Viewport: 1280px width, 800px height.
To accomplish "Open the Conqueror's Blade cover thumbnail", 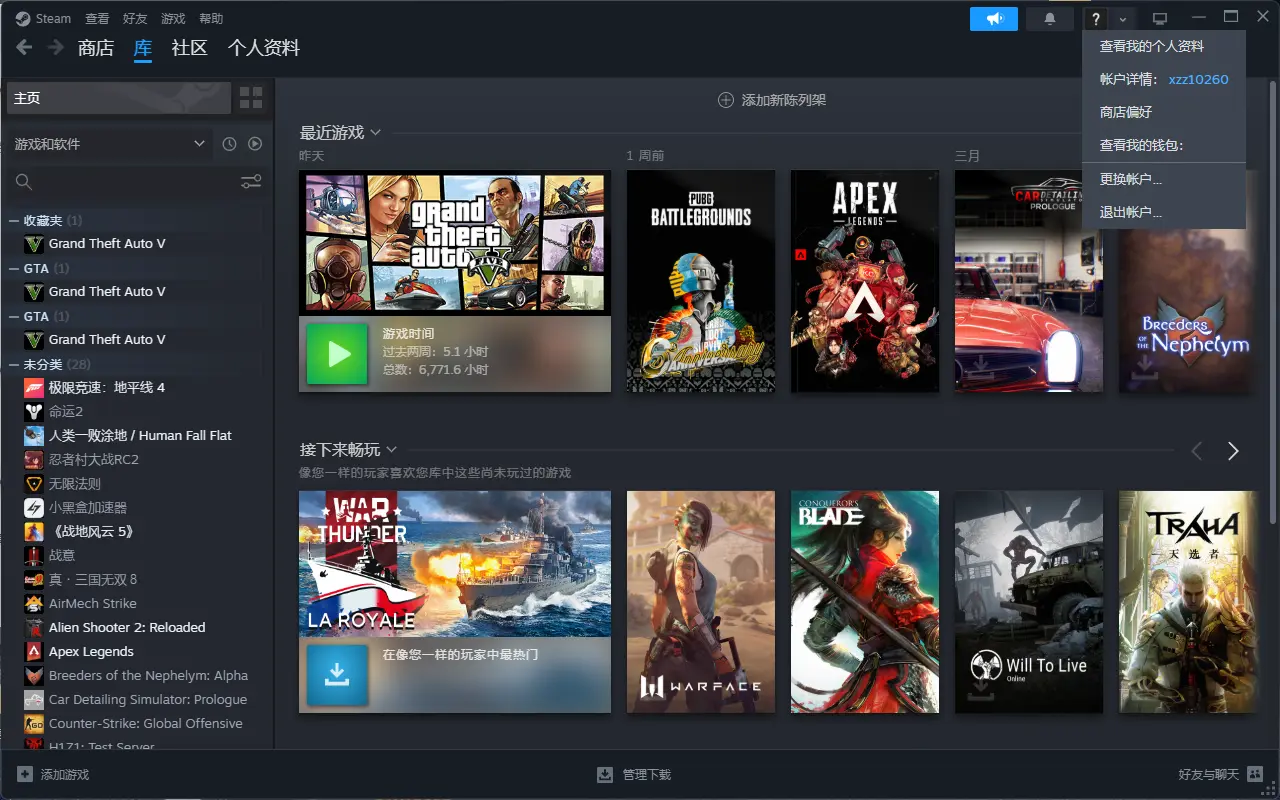I will (x=865, y=602).
